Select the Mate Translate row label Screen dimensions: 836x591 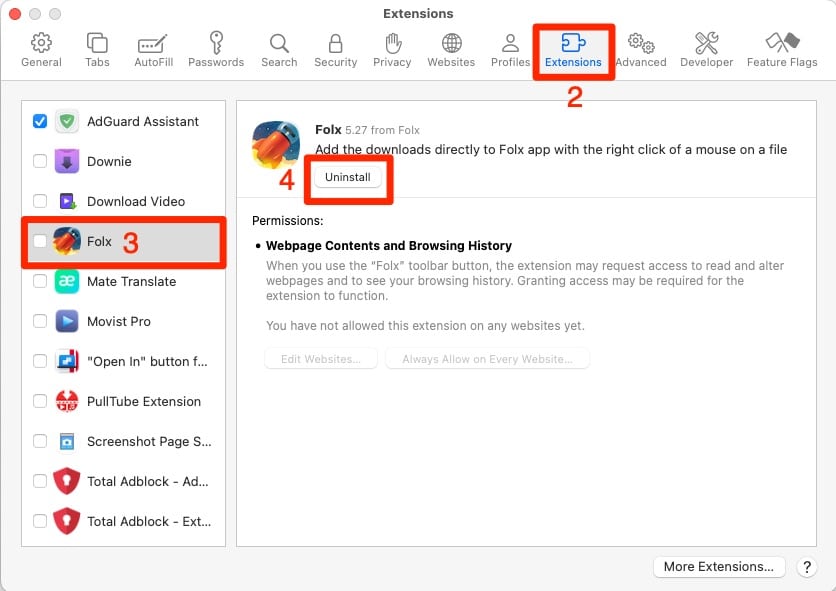pos(132,282)
